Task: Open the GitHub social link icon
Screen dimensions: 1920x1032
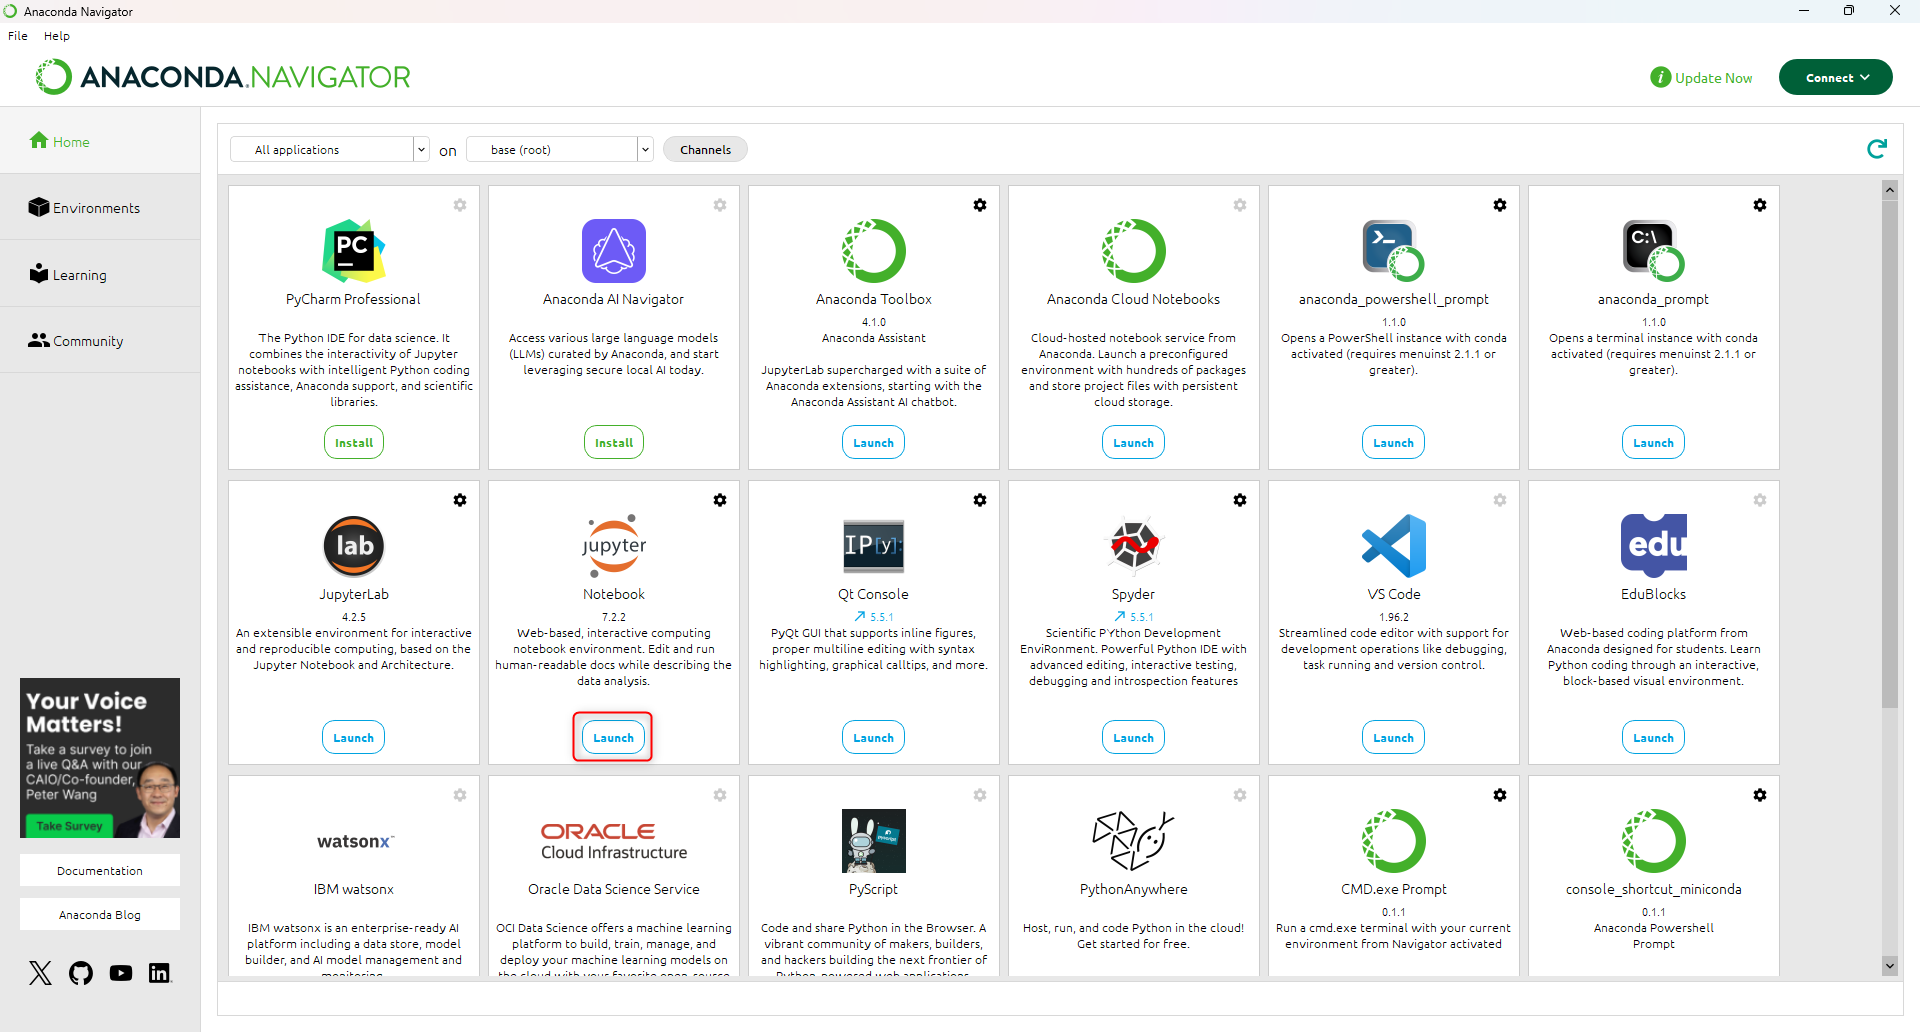Action: tap(81, 973)
